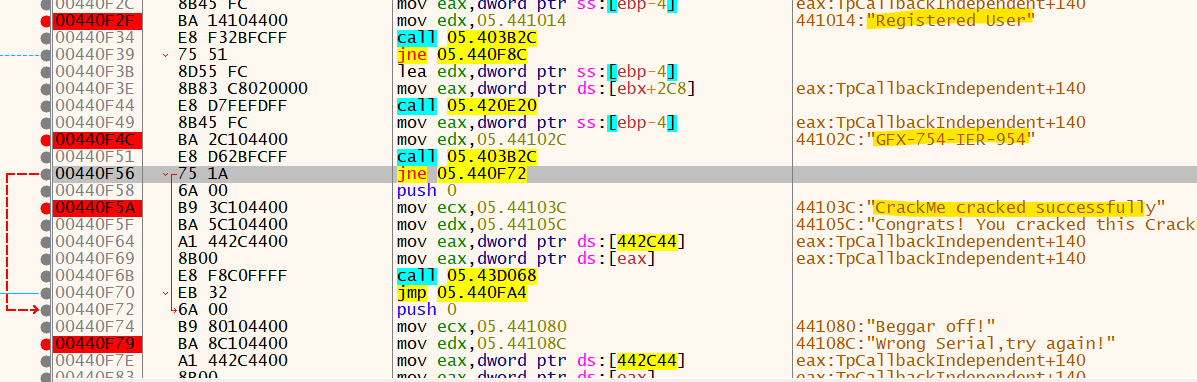The width and height of the screenshot is (1197, 382).
Task: Toggle breakpoint dot beside address 00440F34
Action: click(46, 37)
